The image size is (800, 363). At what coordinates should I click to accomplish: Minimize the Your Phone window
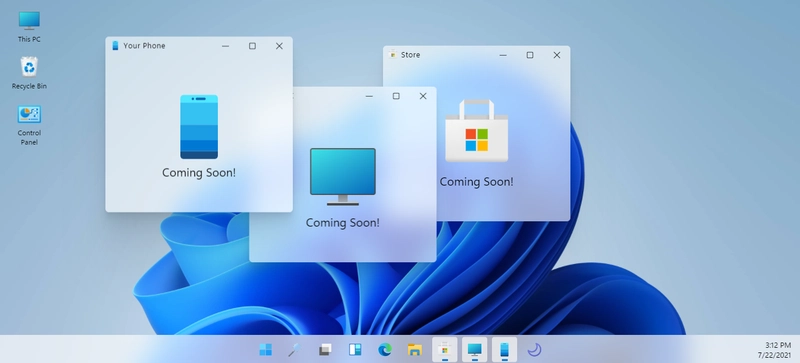(x=226, y=46)
